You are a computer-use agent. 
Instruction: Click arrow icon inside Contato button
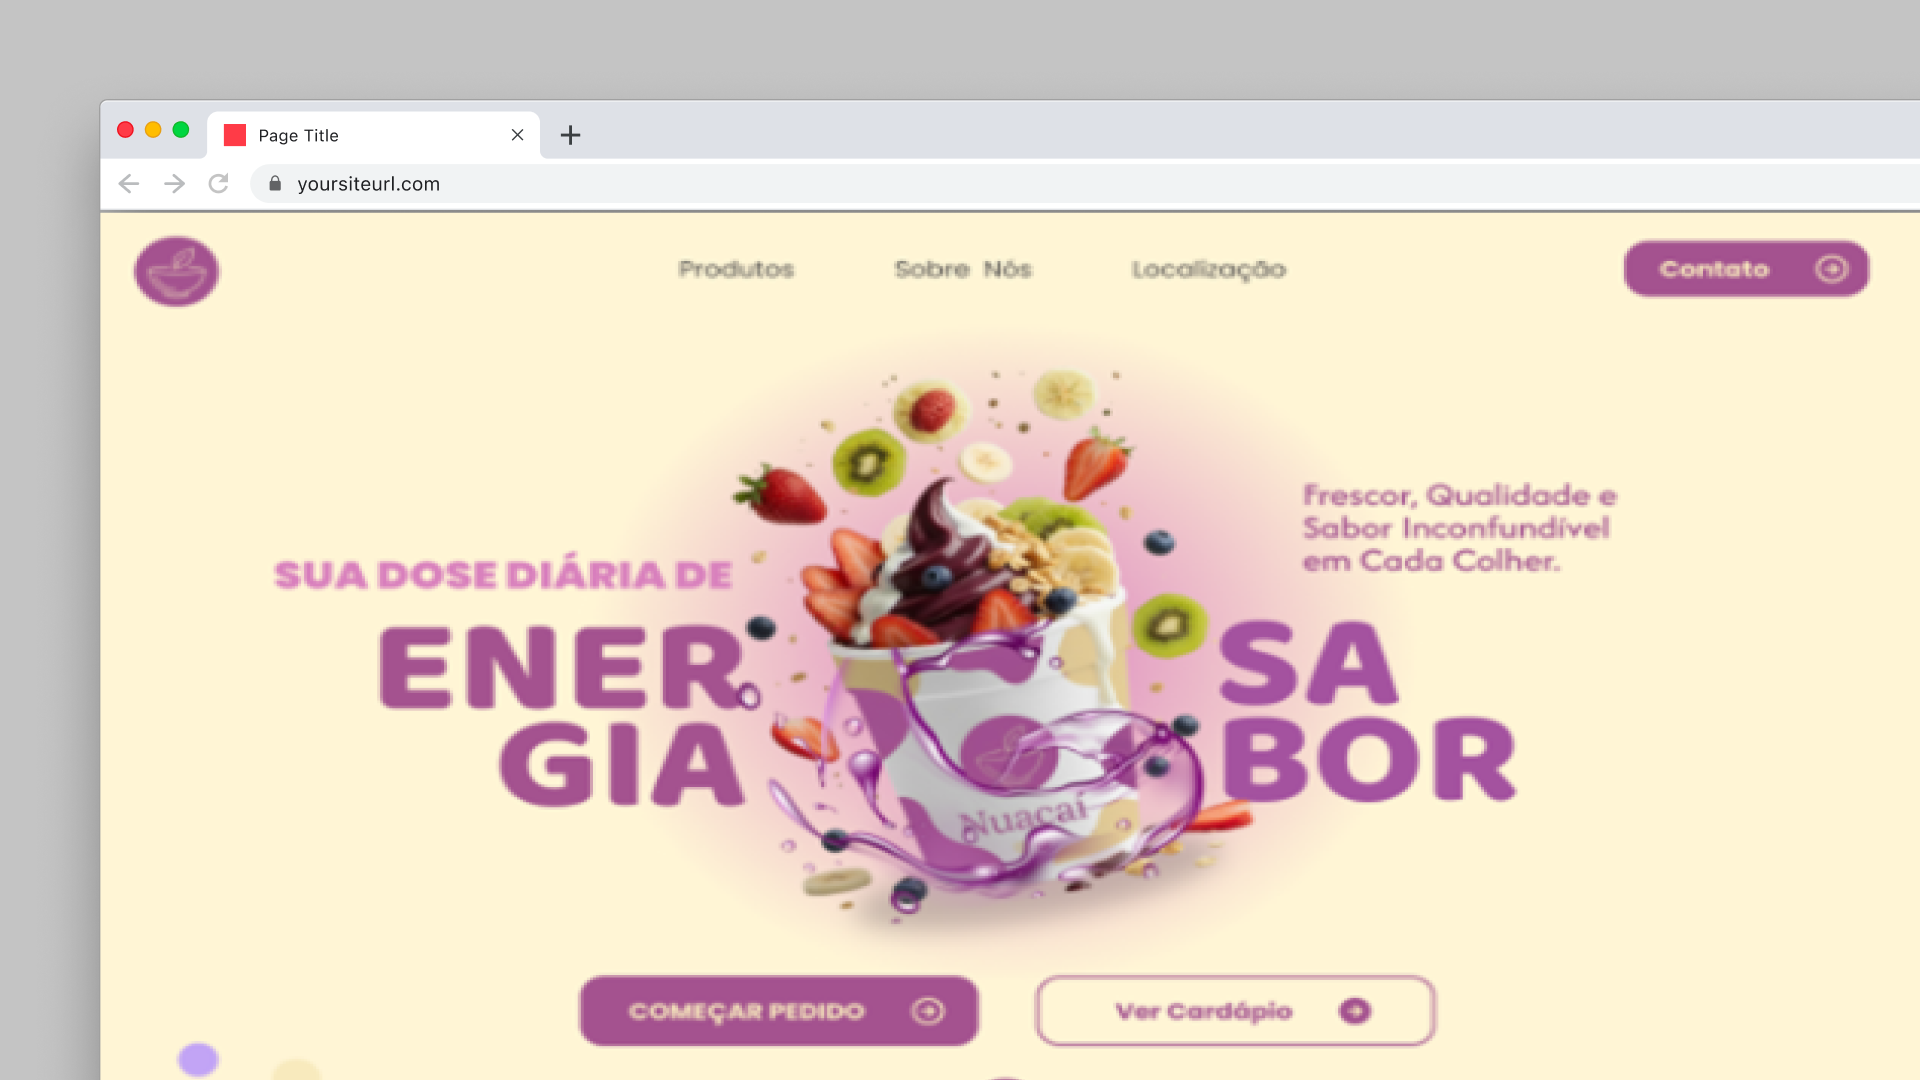tap(1832, 269)
